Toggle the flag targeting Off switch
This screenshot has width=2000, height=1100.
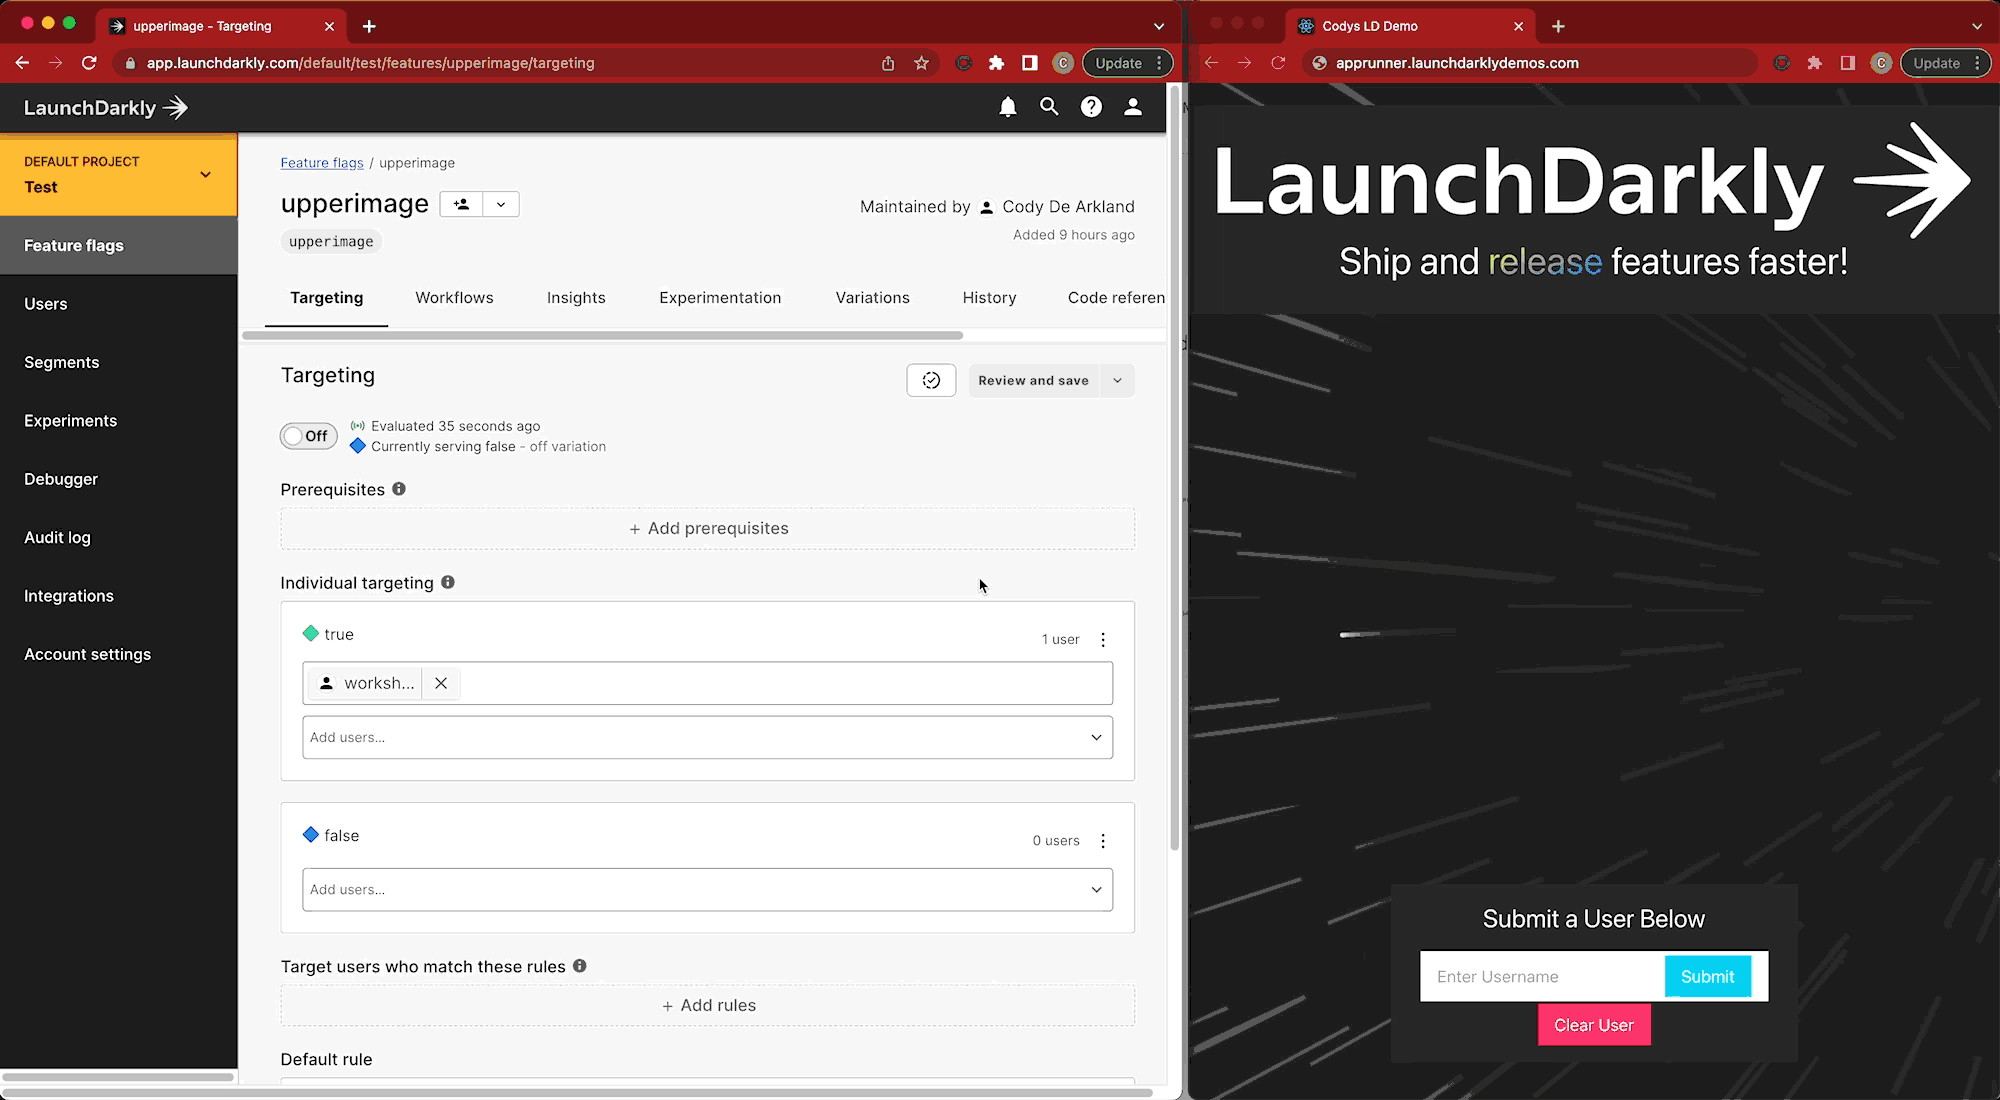tap(308, 436)
